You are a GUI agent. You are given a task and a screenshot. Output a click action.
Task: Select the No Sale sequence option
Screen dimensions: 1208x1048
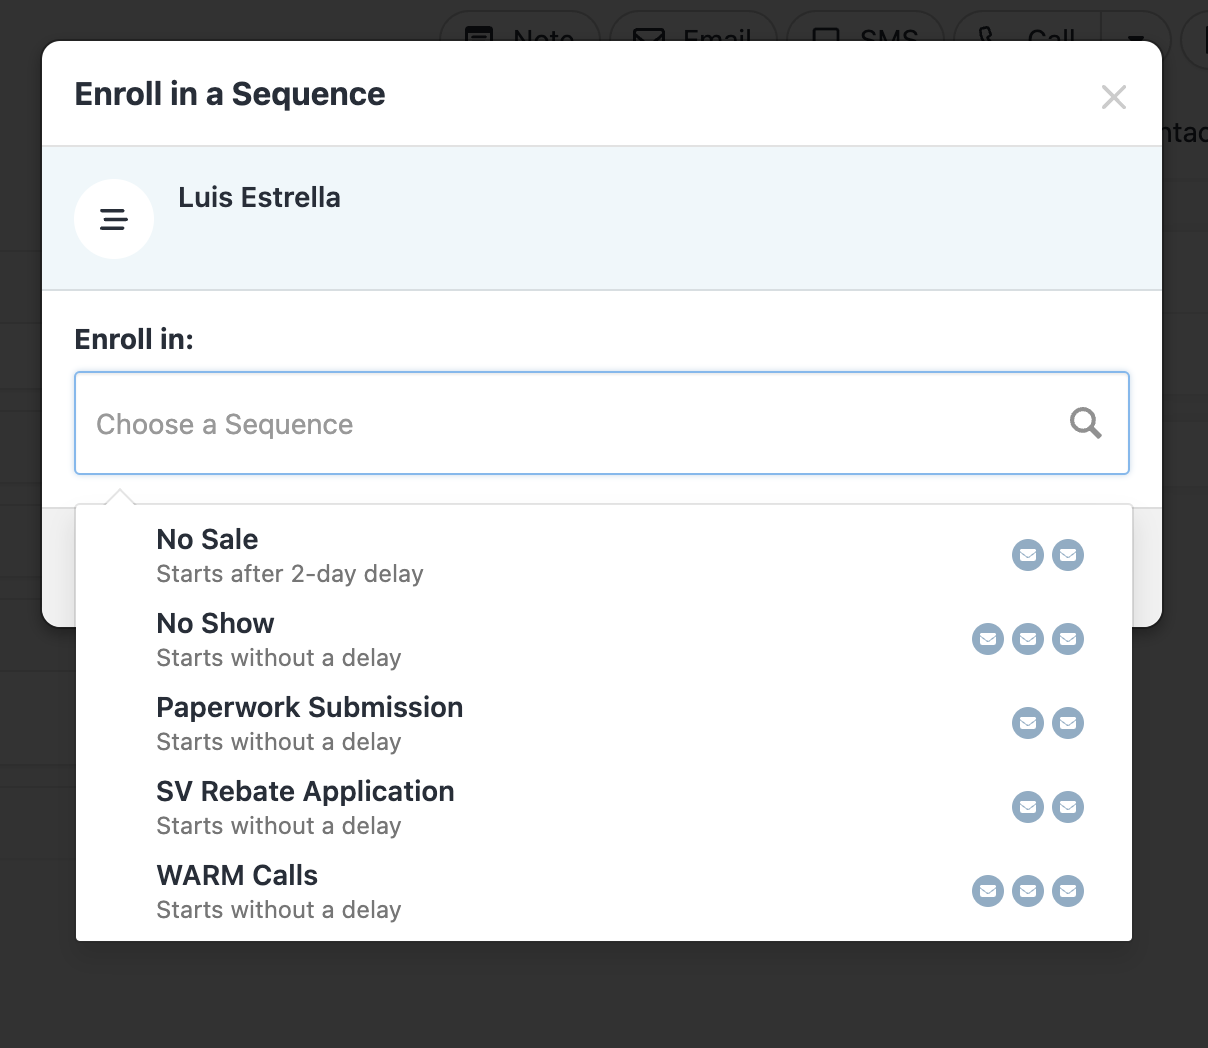click(x=290, y=555)
